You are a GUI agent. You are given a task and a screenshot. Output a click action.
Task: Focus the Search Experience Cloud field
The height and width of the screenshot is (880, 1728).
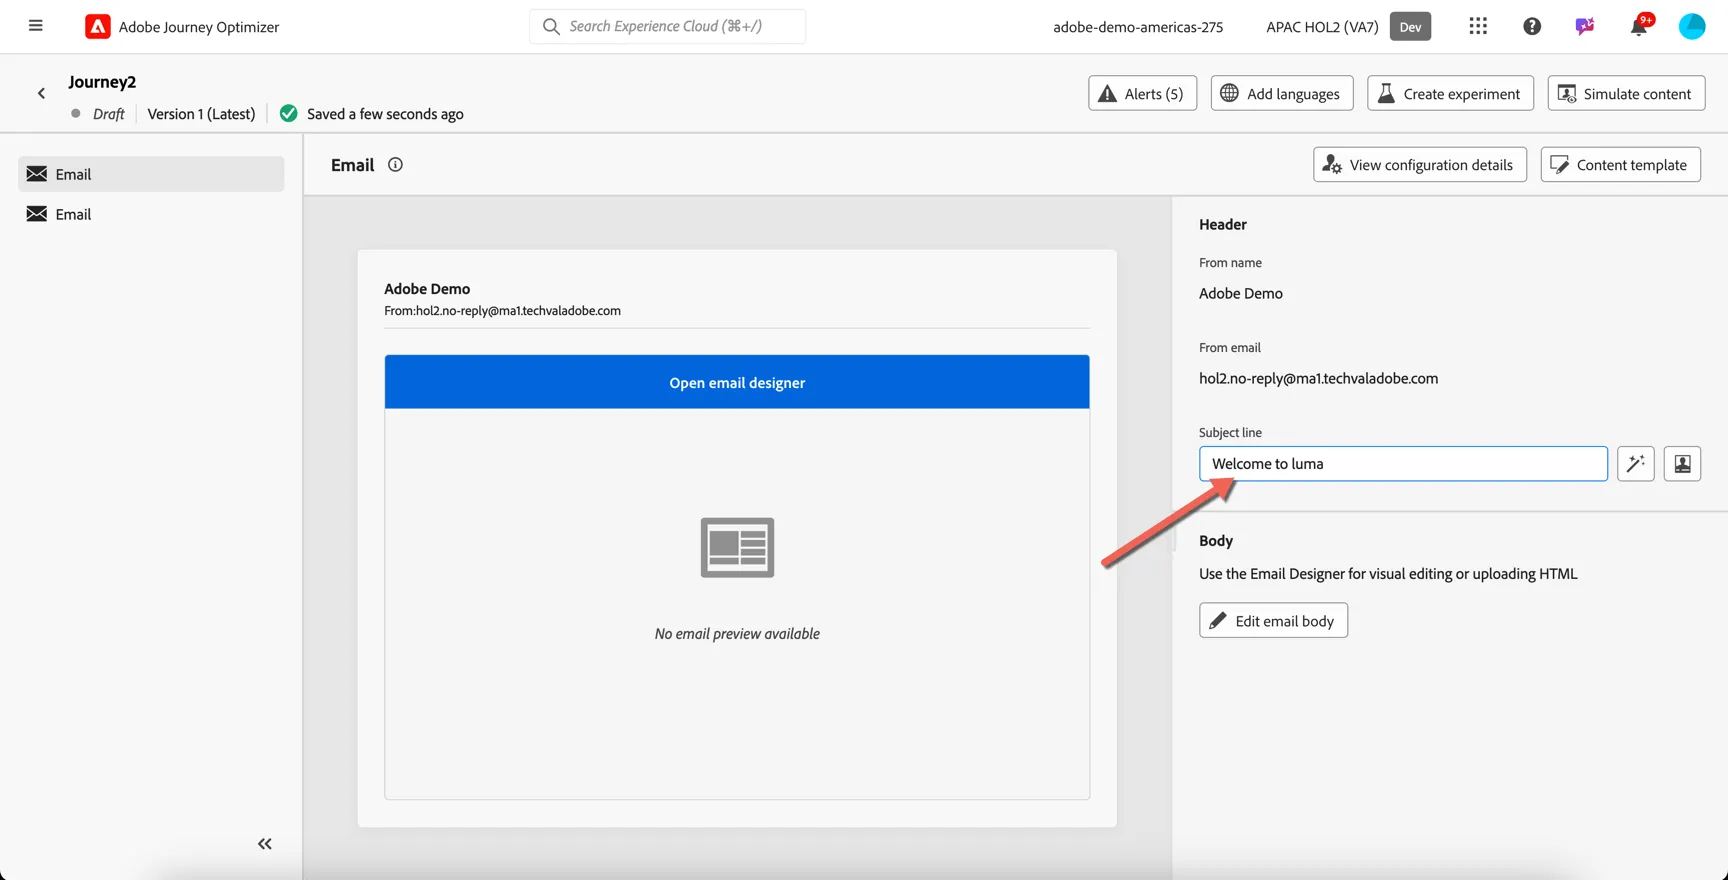(x=667, y=26)
